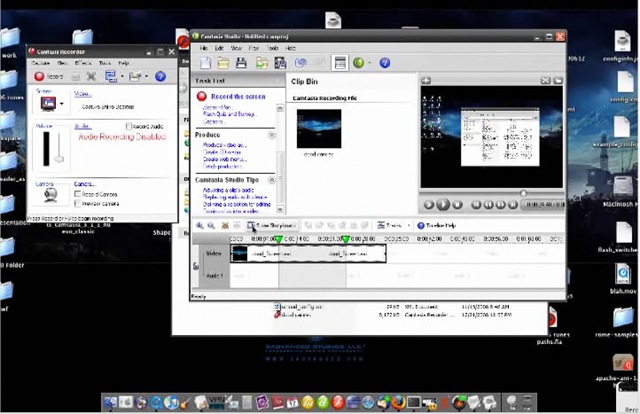Open File menu in Camtasia Studio
Image resolution: width=640 pixels, height=414 pixels.
coord(204,48)
